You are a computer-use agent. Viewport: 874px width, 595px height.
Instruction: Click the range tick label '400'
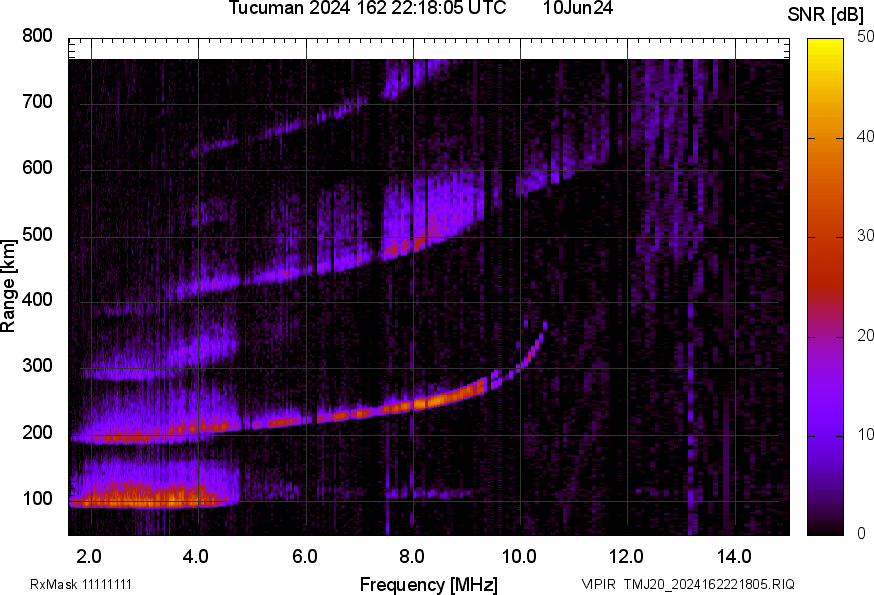[37, 300]
